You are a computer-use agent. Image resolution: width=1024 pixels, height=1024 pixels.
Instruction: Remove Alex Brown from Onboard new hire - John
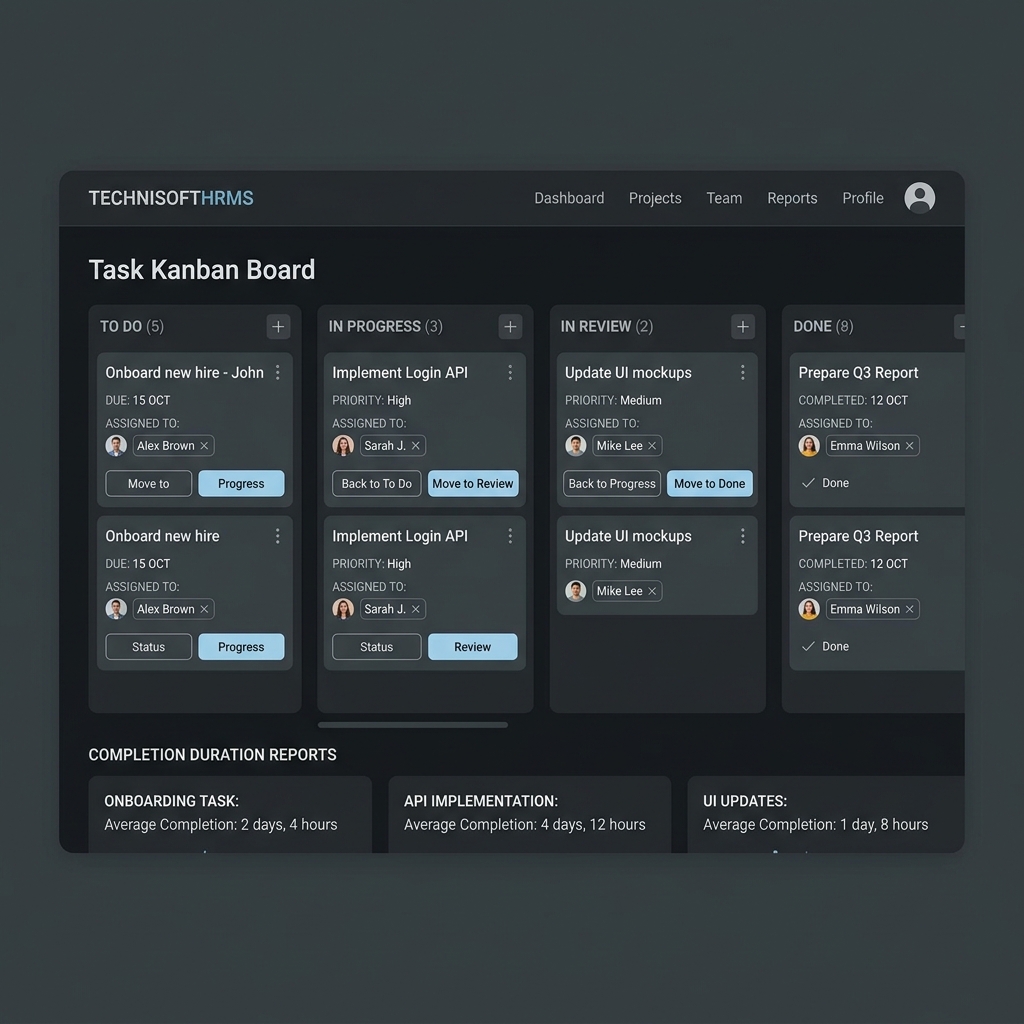204,445
